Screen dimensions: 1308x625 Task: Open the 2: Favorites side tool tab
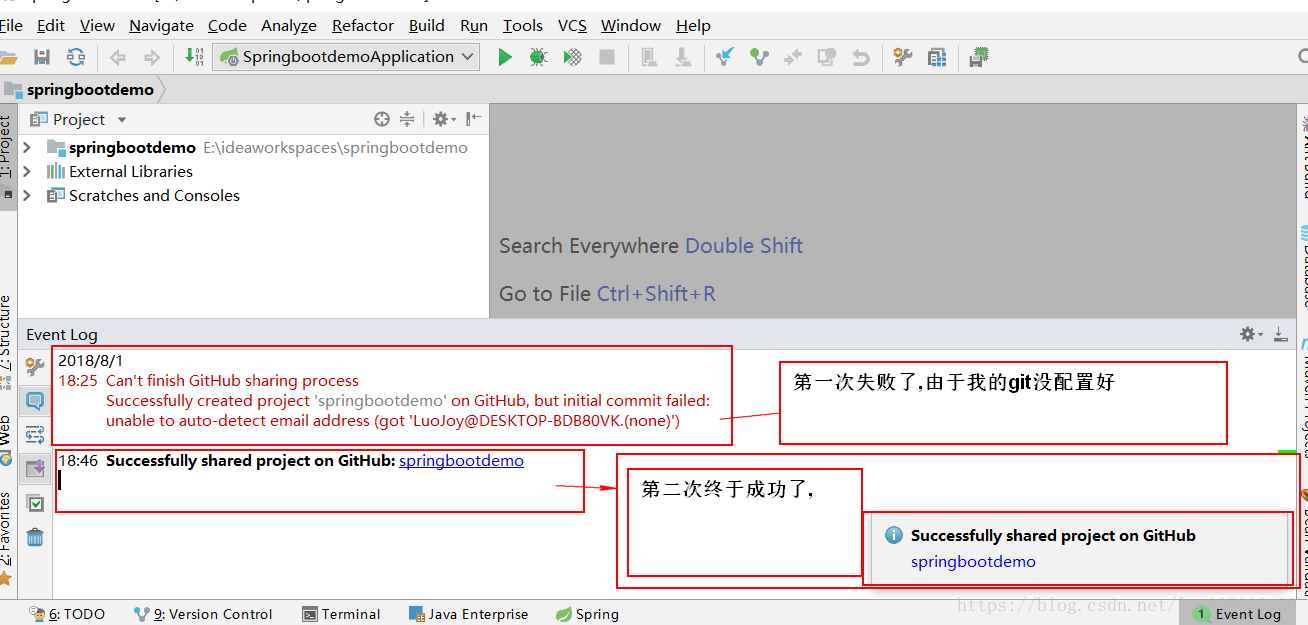(7, 537)
